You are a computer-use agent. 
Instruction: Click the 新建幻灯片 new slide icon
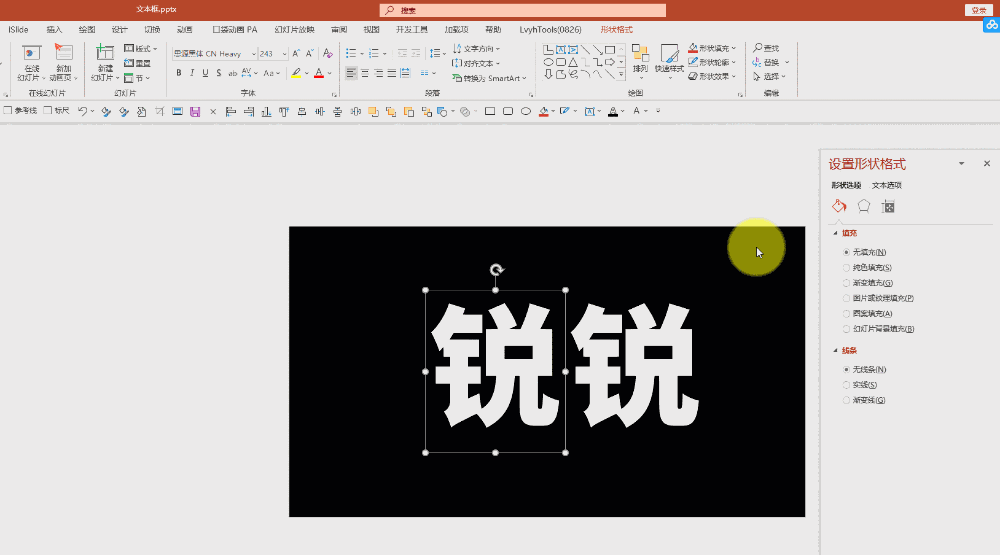tap(105, 53)
